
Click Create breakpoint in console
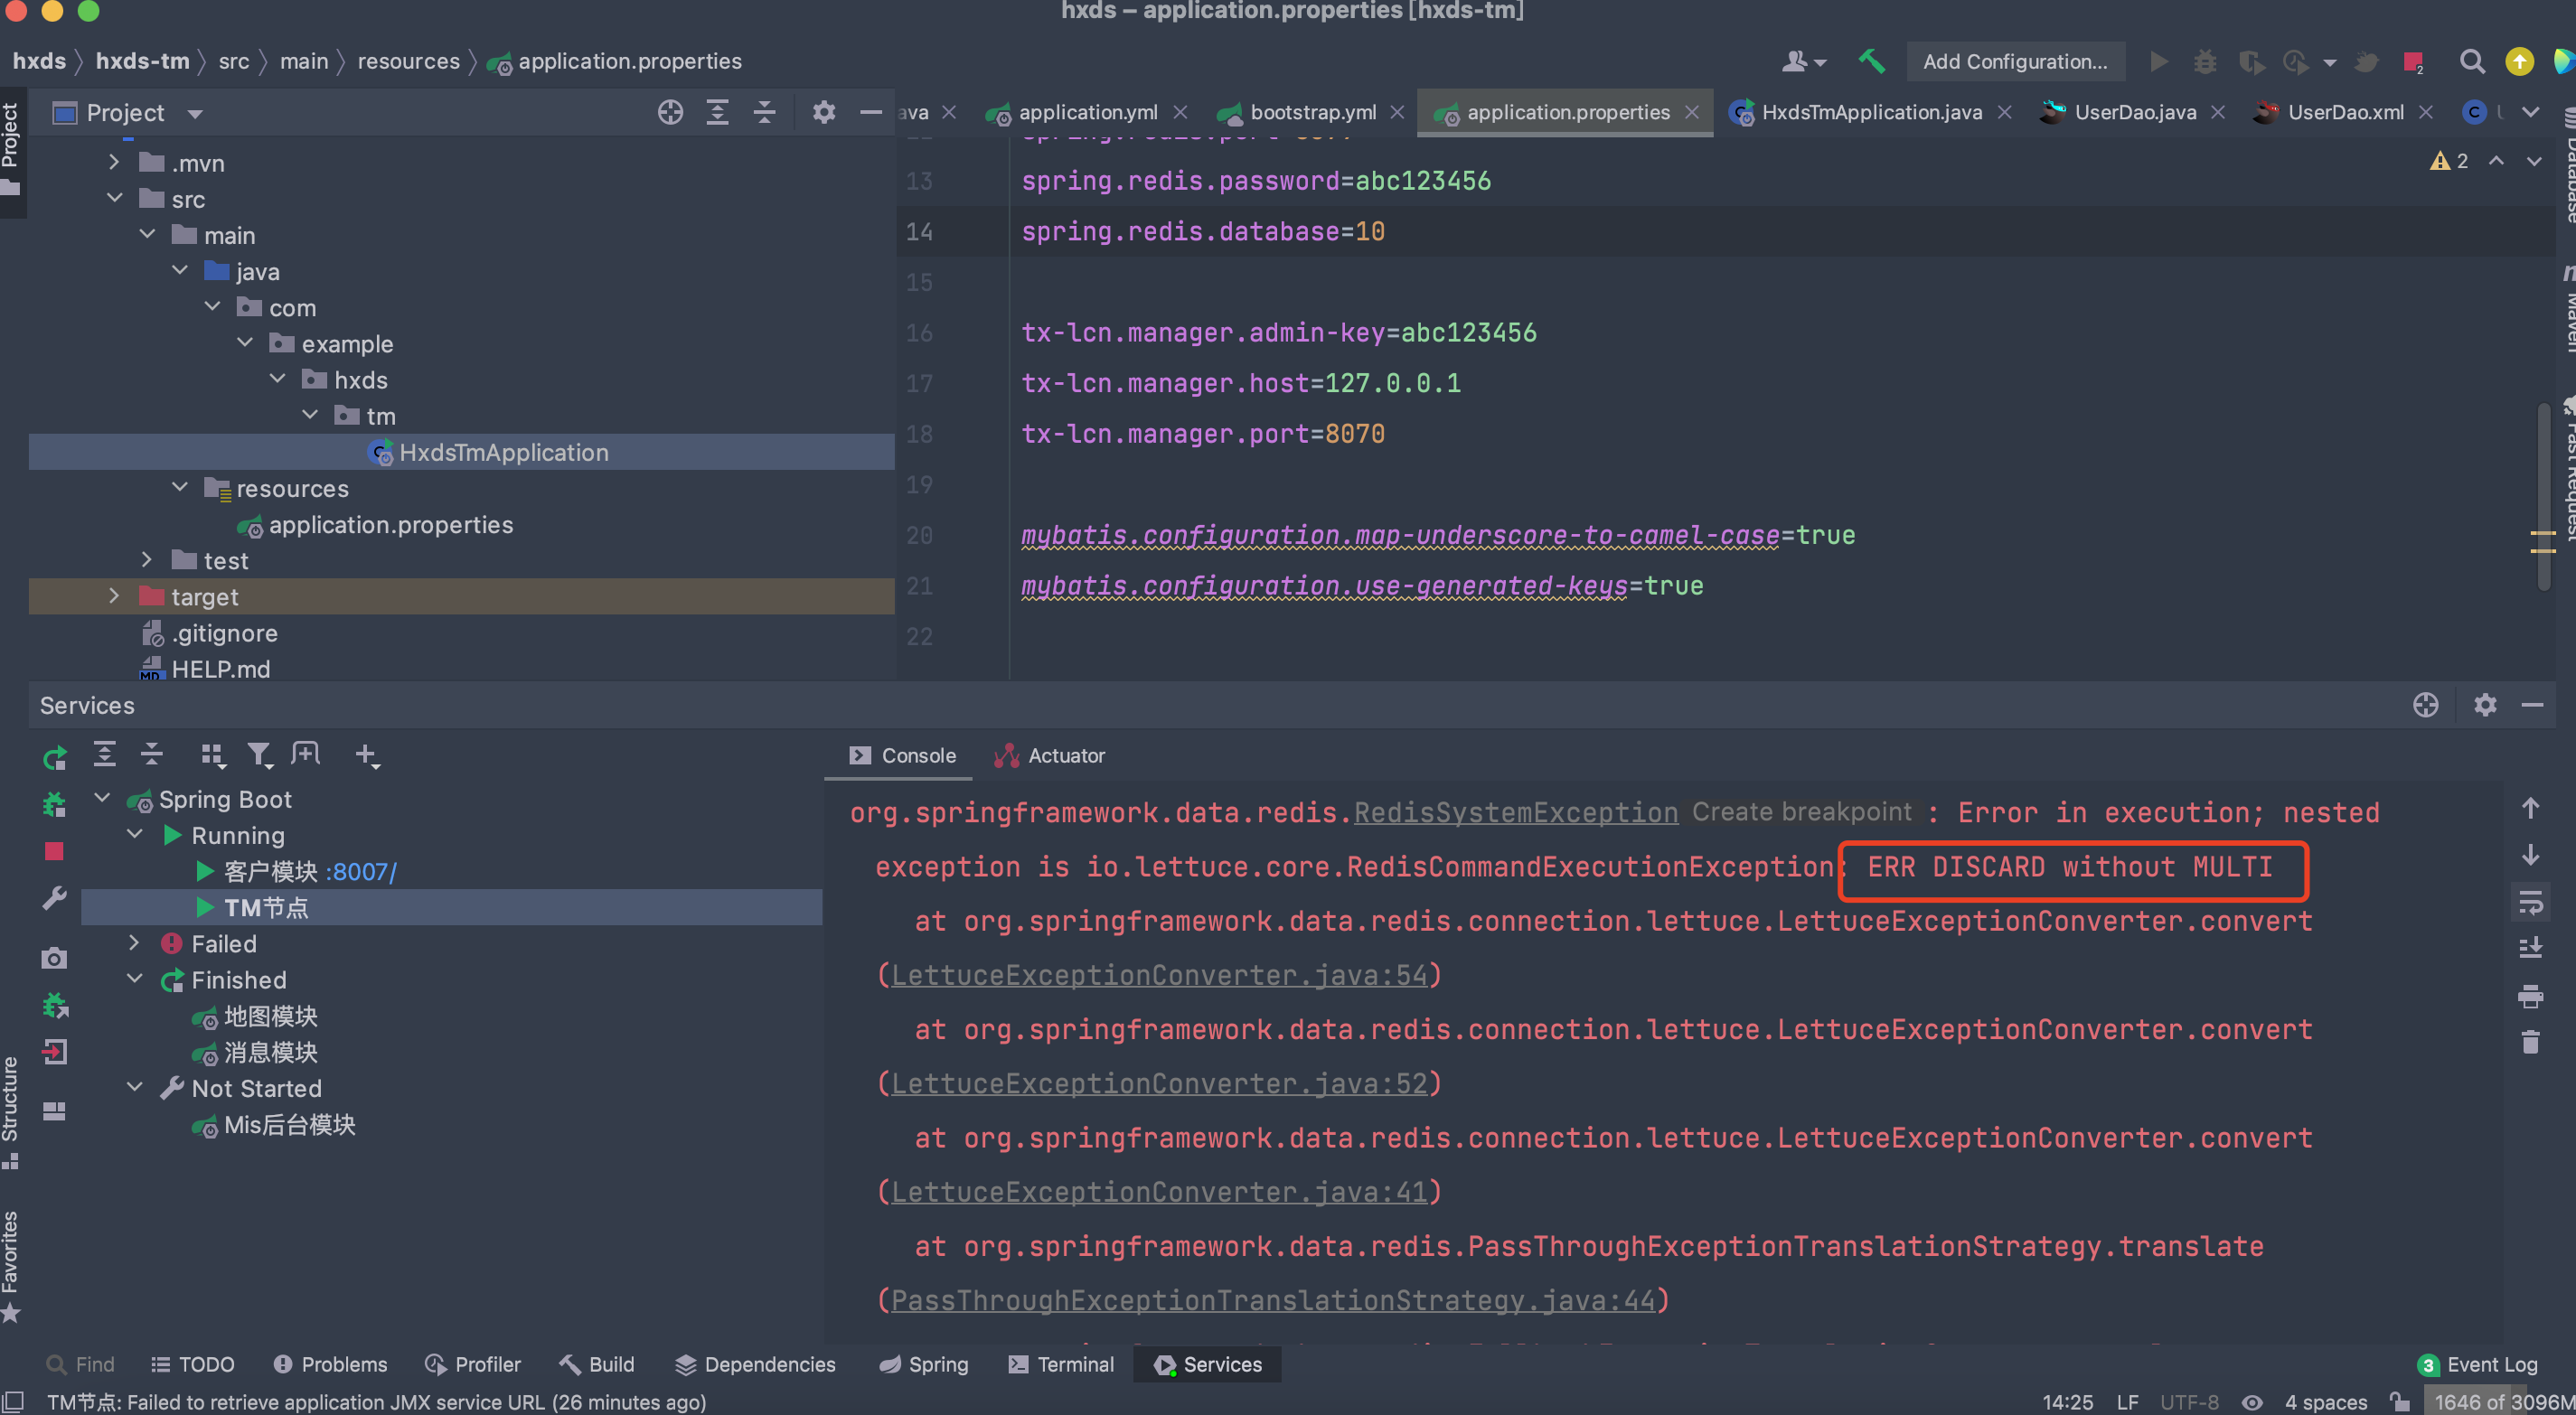pyautogui.click(x=1801, y=811)
